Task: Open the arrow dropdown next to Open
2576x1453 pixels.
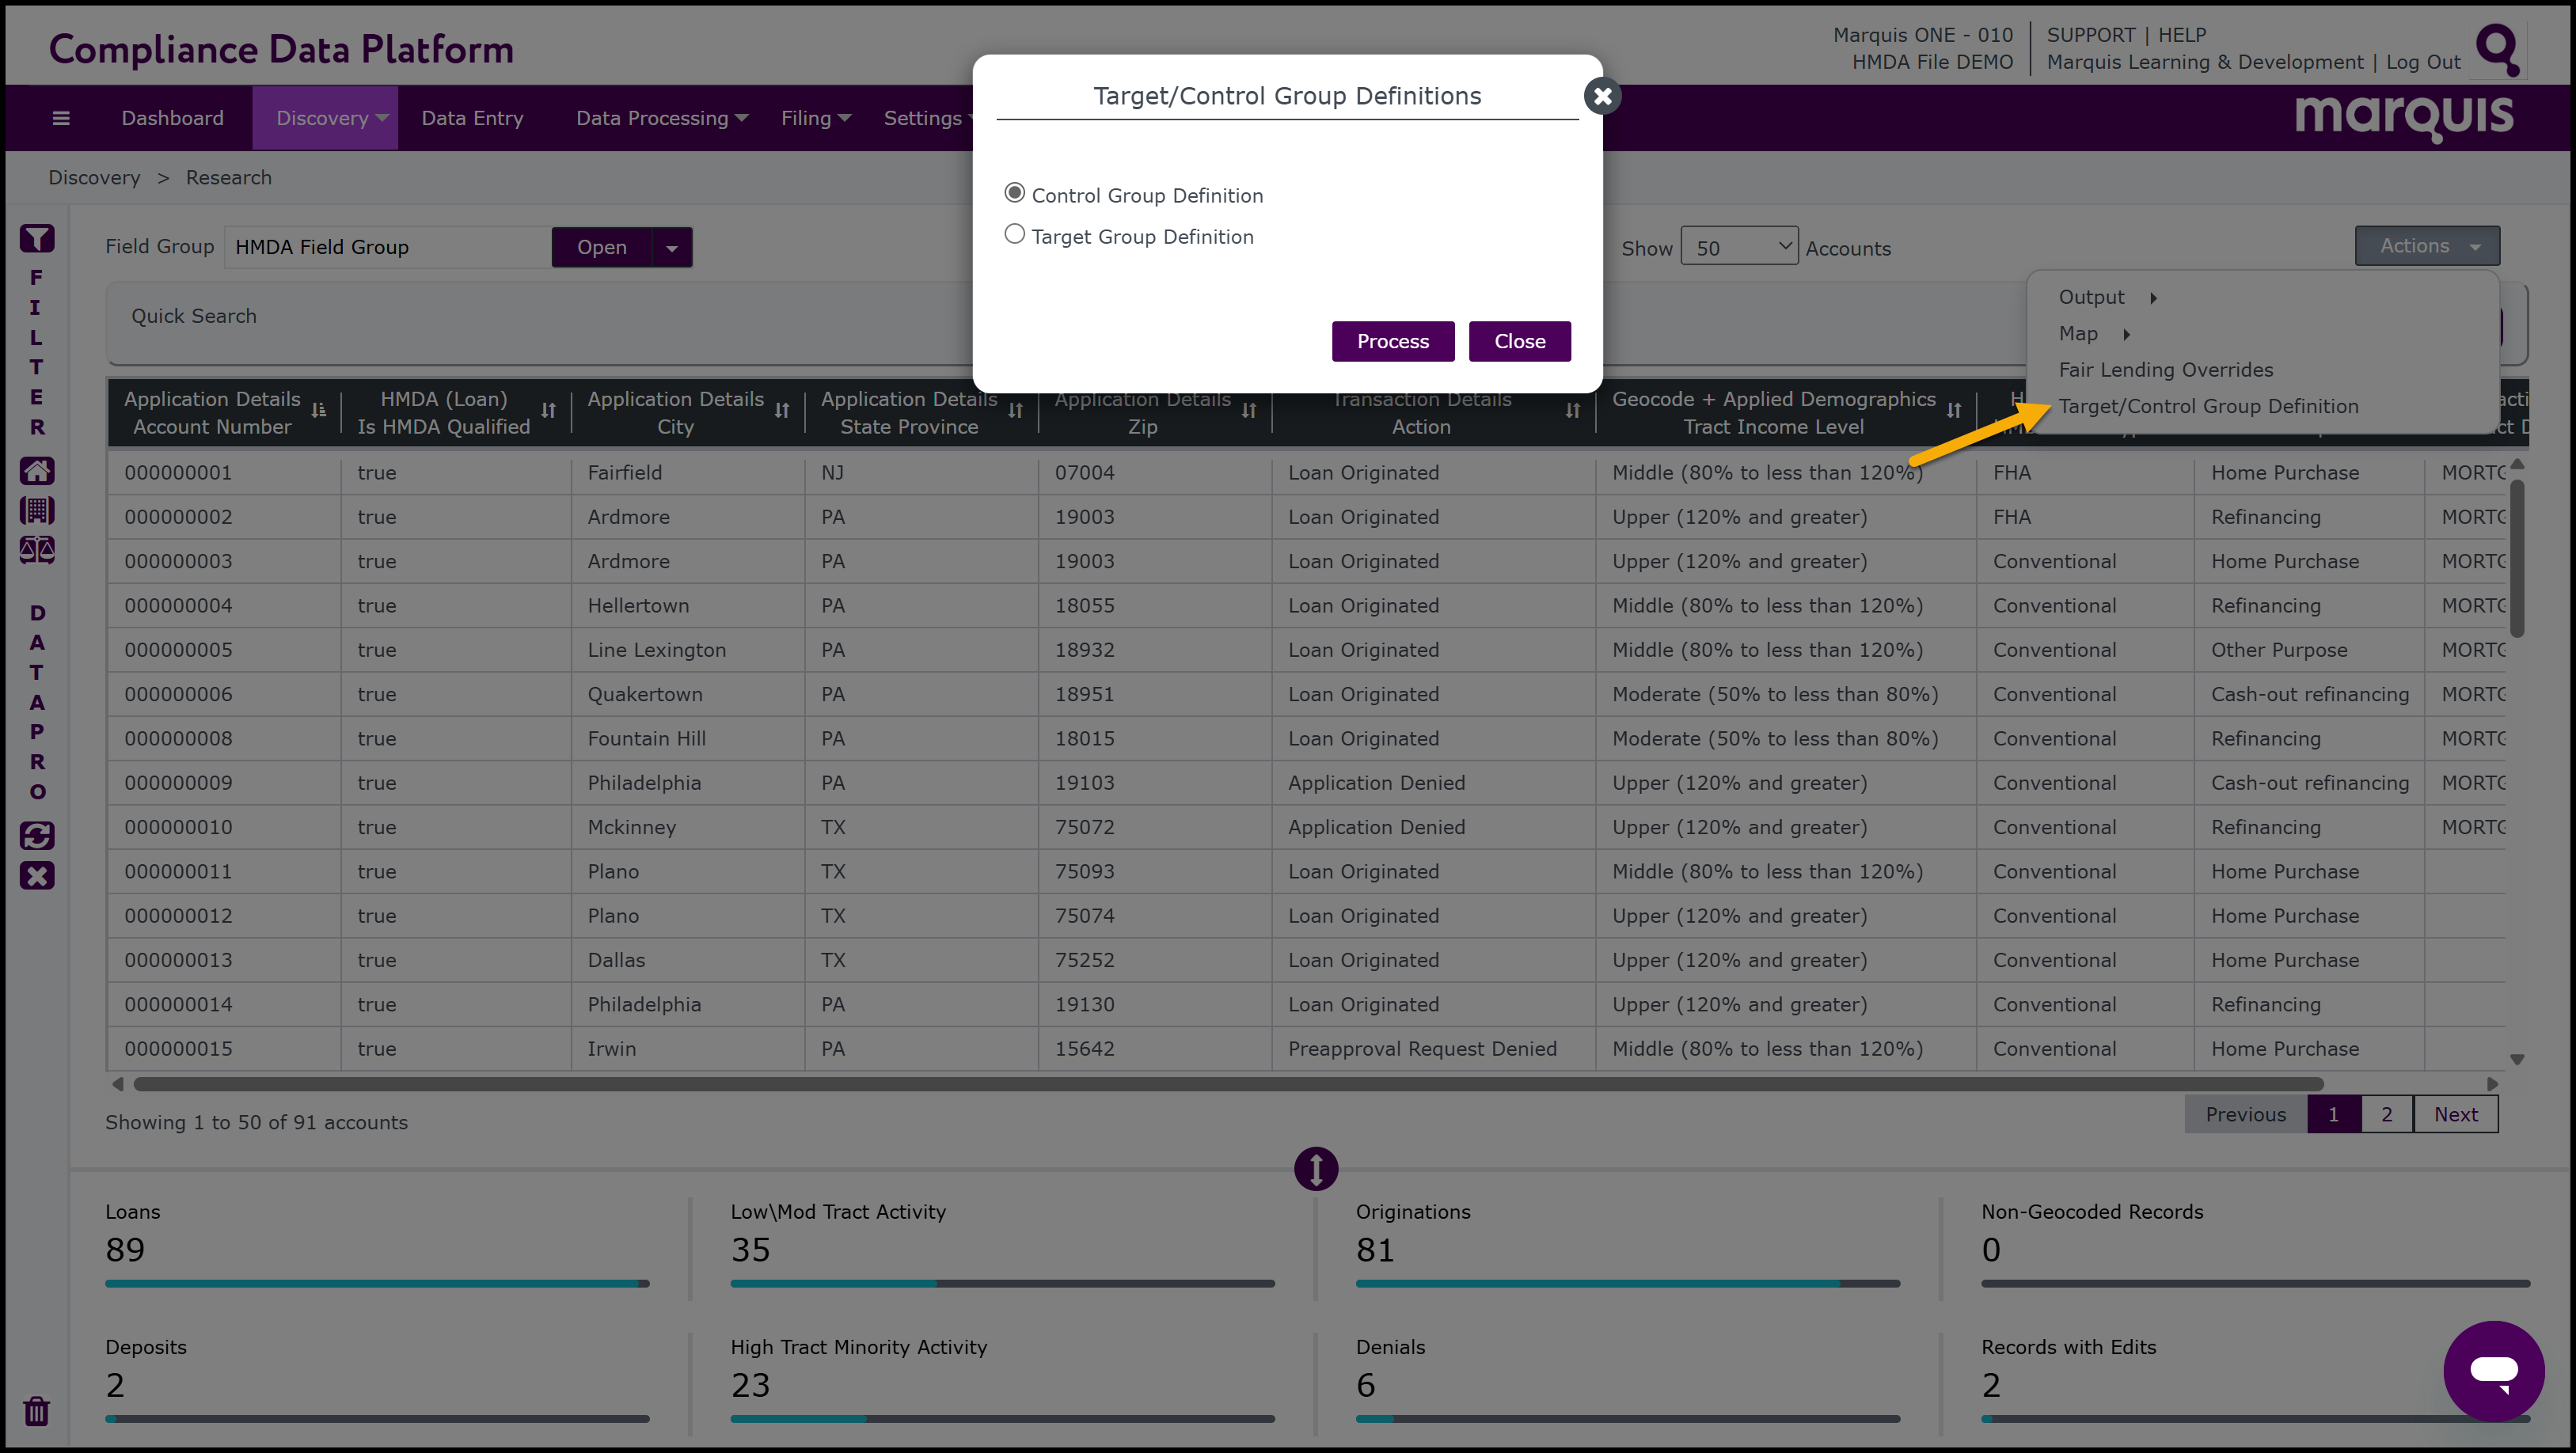Action: pos(672,248)
